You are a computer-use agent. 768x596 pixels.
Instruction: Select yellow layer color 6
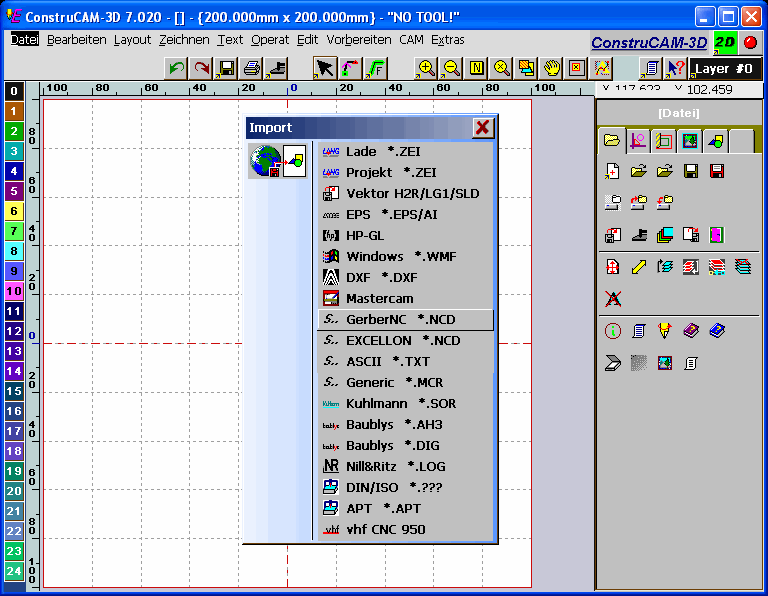[x=14, y=211]
